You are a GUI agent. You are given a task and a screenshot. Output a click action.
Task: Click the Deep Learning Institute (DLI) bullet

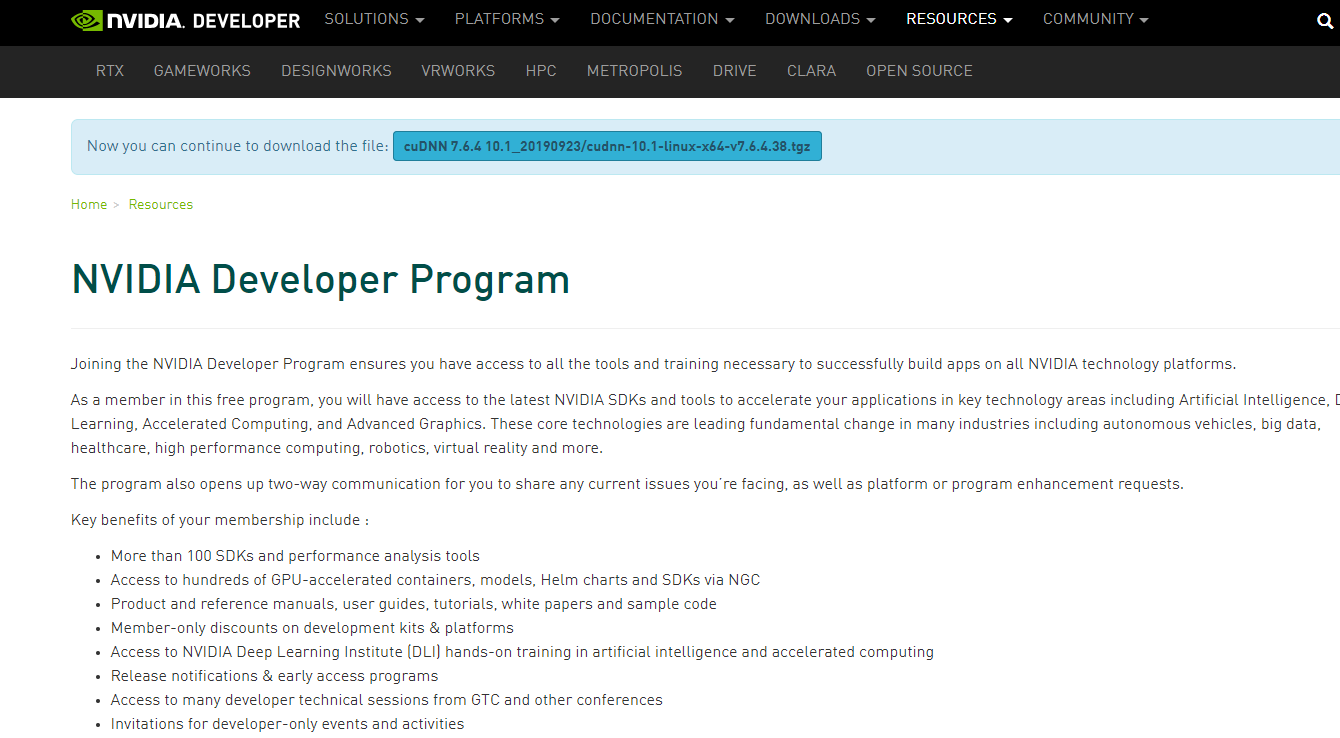522,652
